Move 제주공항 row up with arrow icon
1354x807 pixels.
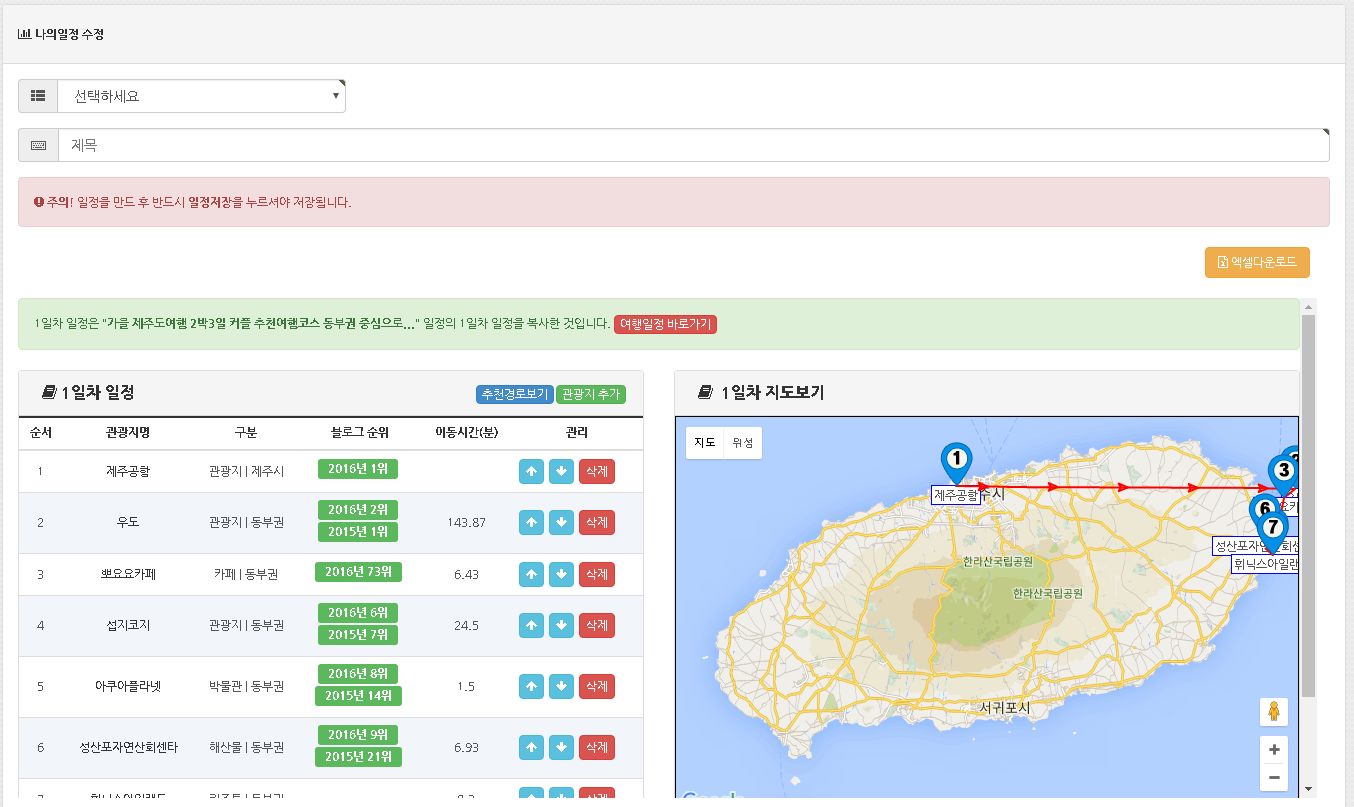coord(531,471)
